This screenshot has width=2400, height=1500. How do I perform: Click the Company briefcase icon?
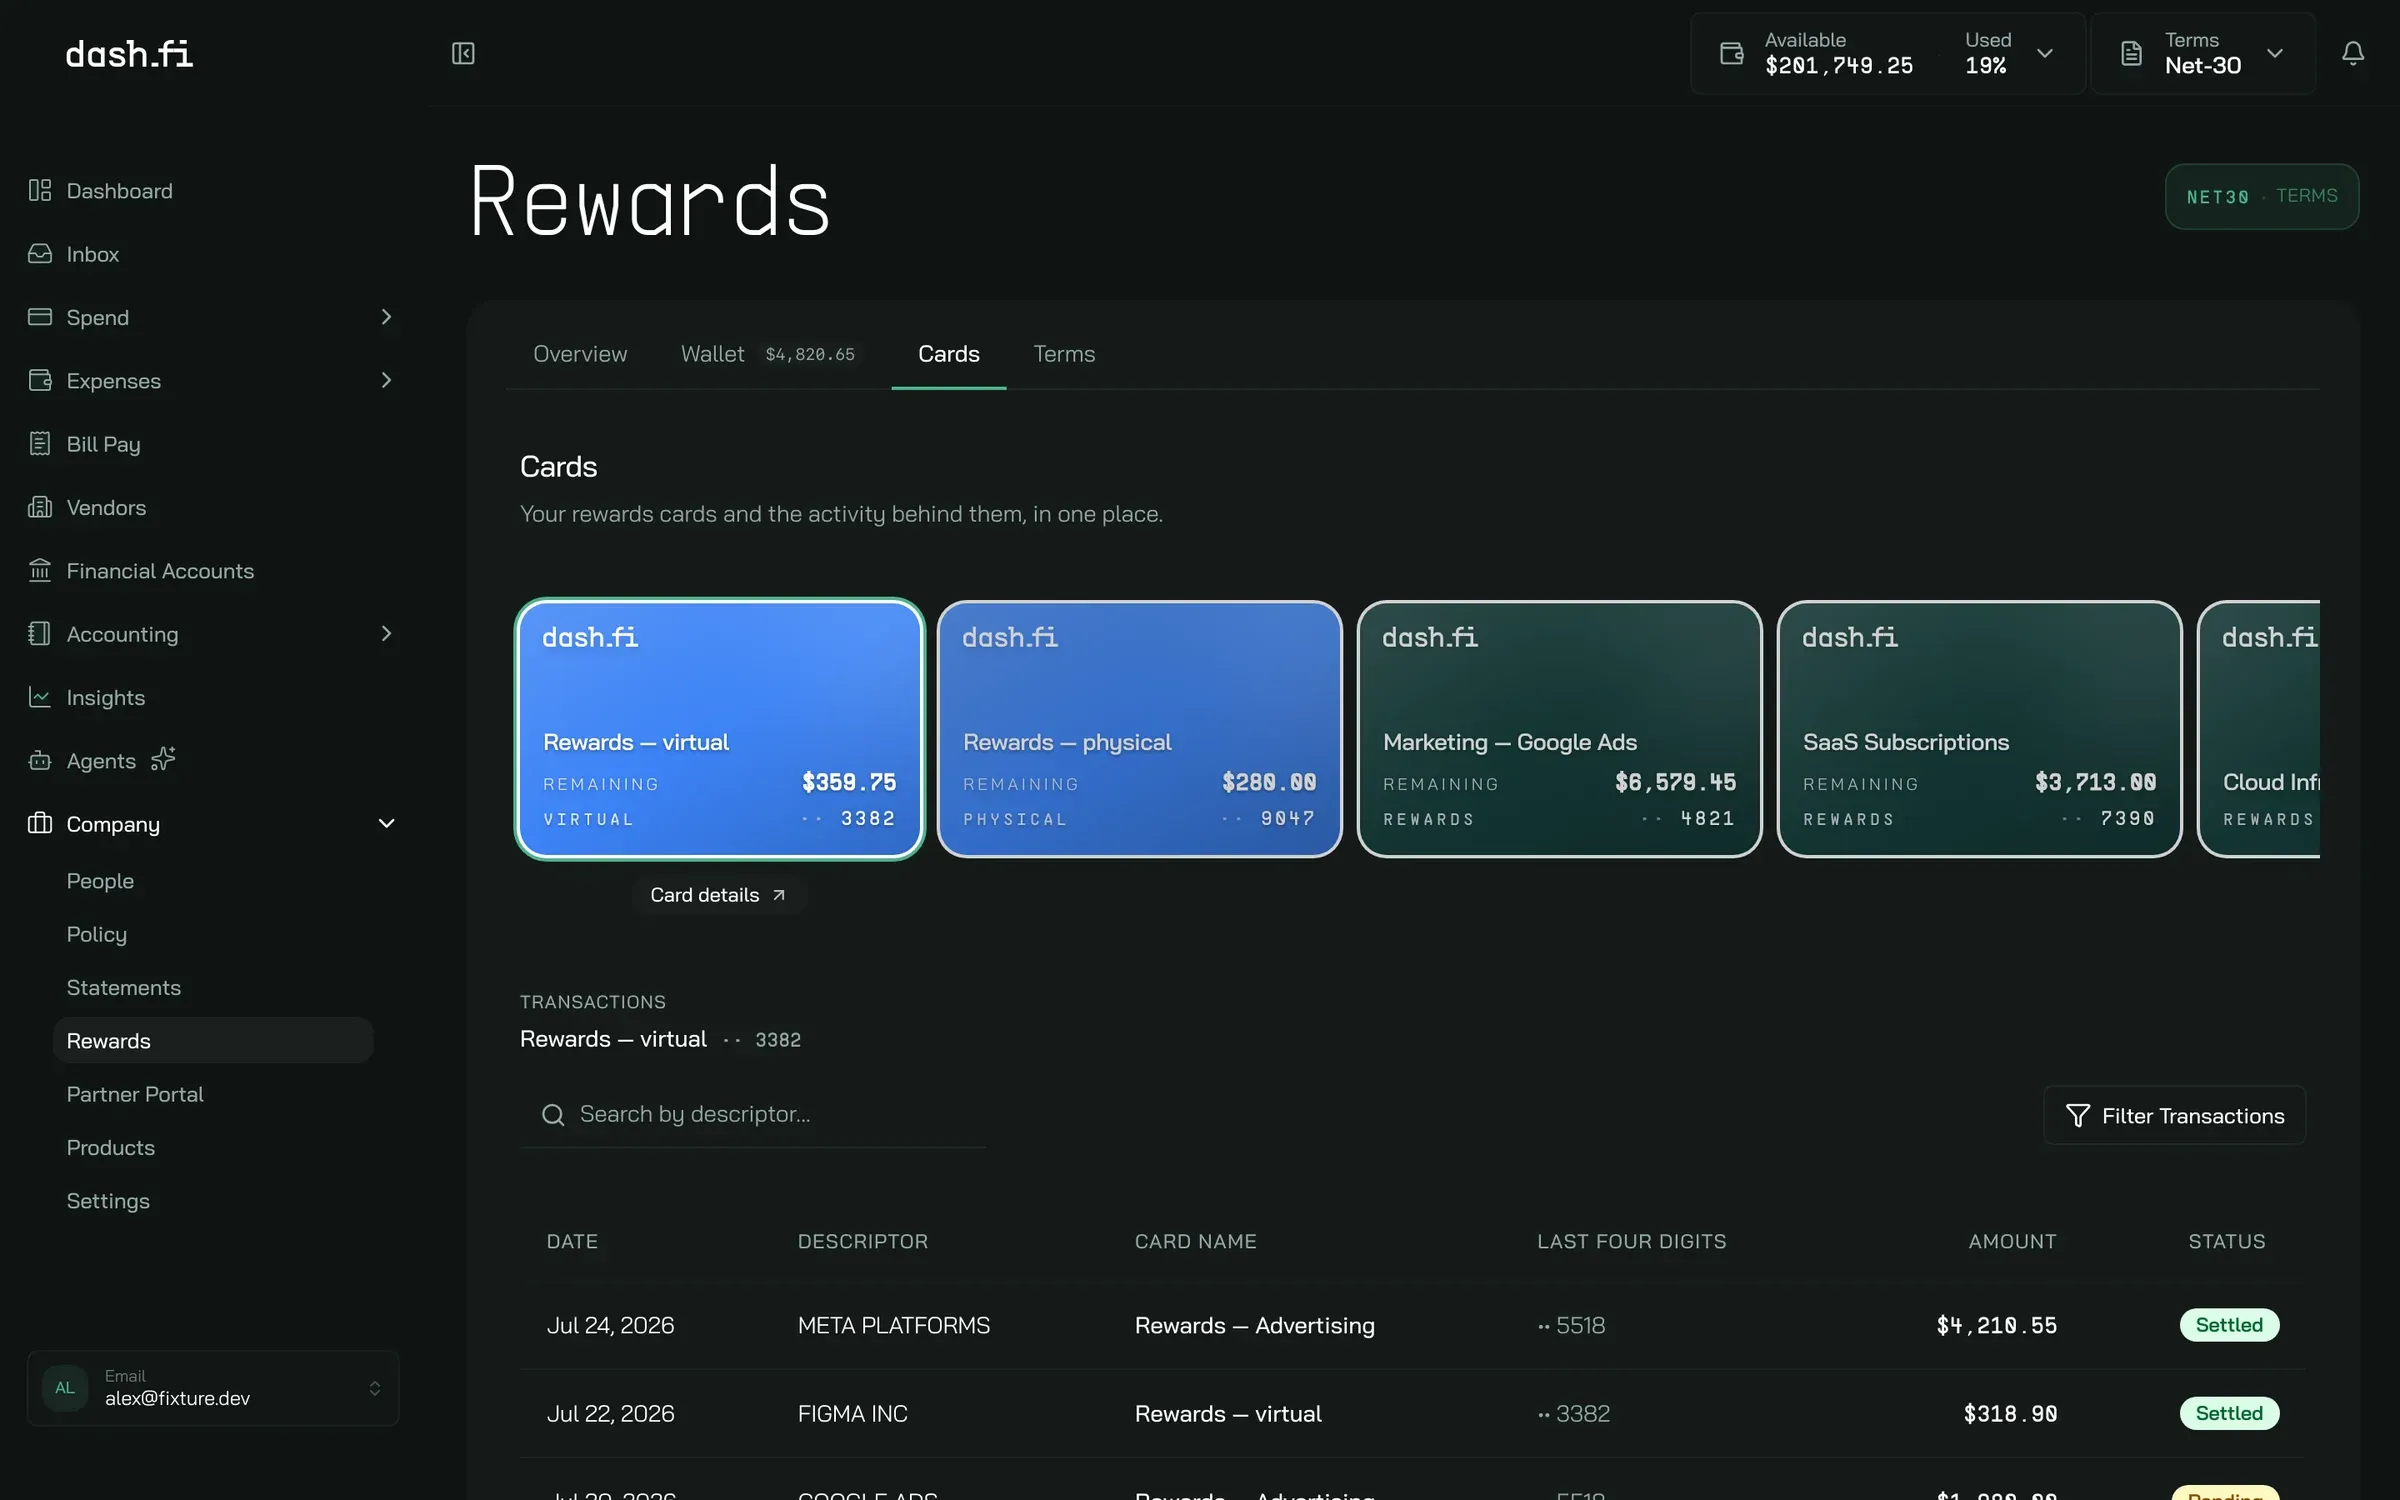pos(40,823)
